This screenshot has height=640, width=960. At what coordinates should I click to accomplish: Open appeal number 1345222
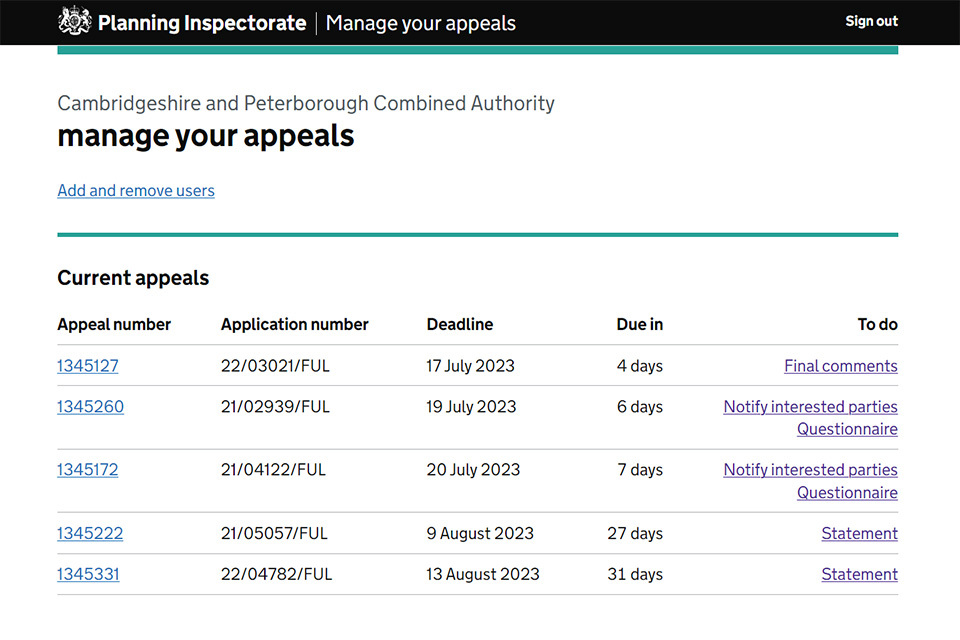[x=90, y=533]
